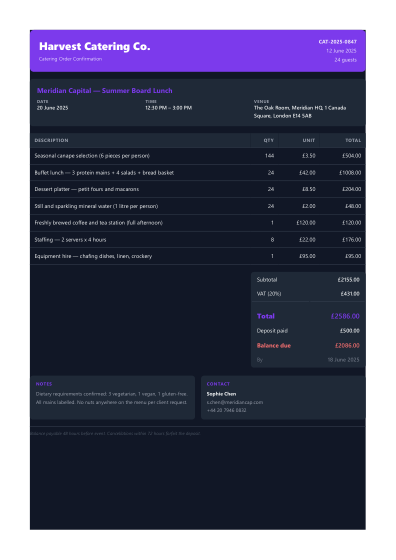Click the contact name Sophie Chen
396x560 pixels.
[x=221, y=394]
